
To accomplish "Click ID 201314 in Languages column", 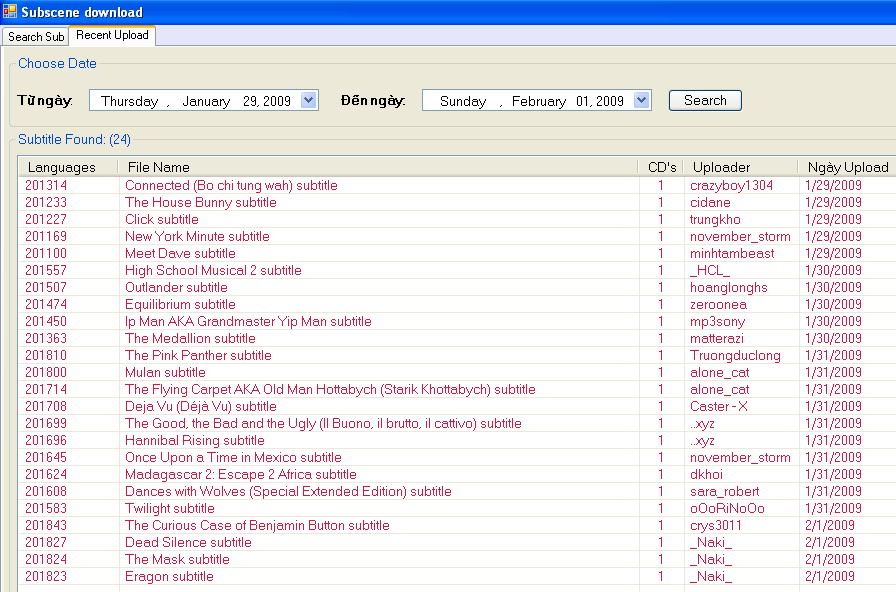I will 46,186.
